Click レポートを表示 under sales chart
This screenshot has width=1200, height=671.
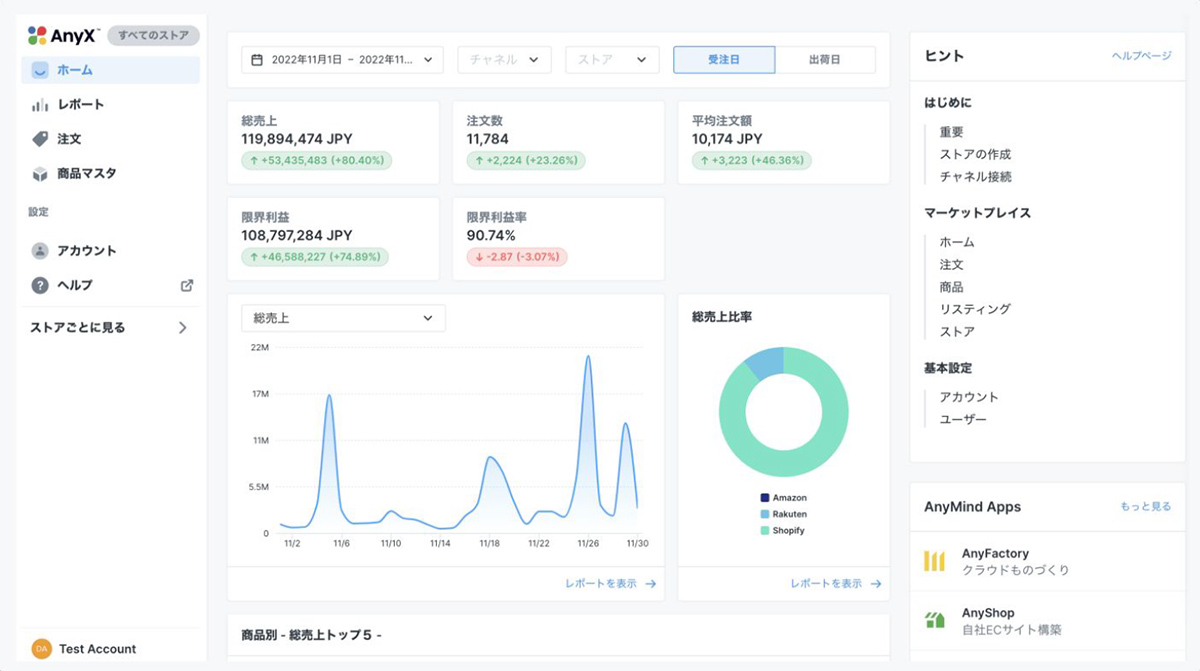(x=600, y=584)
